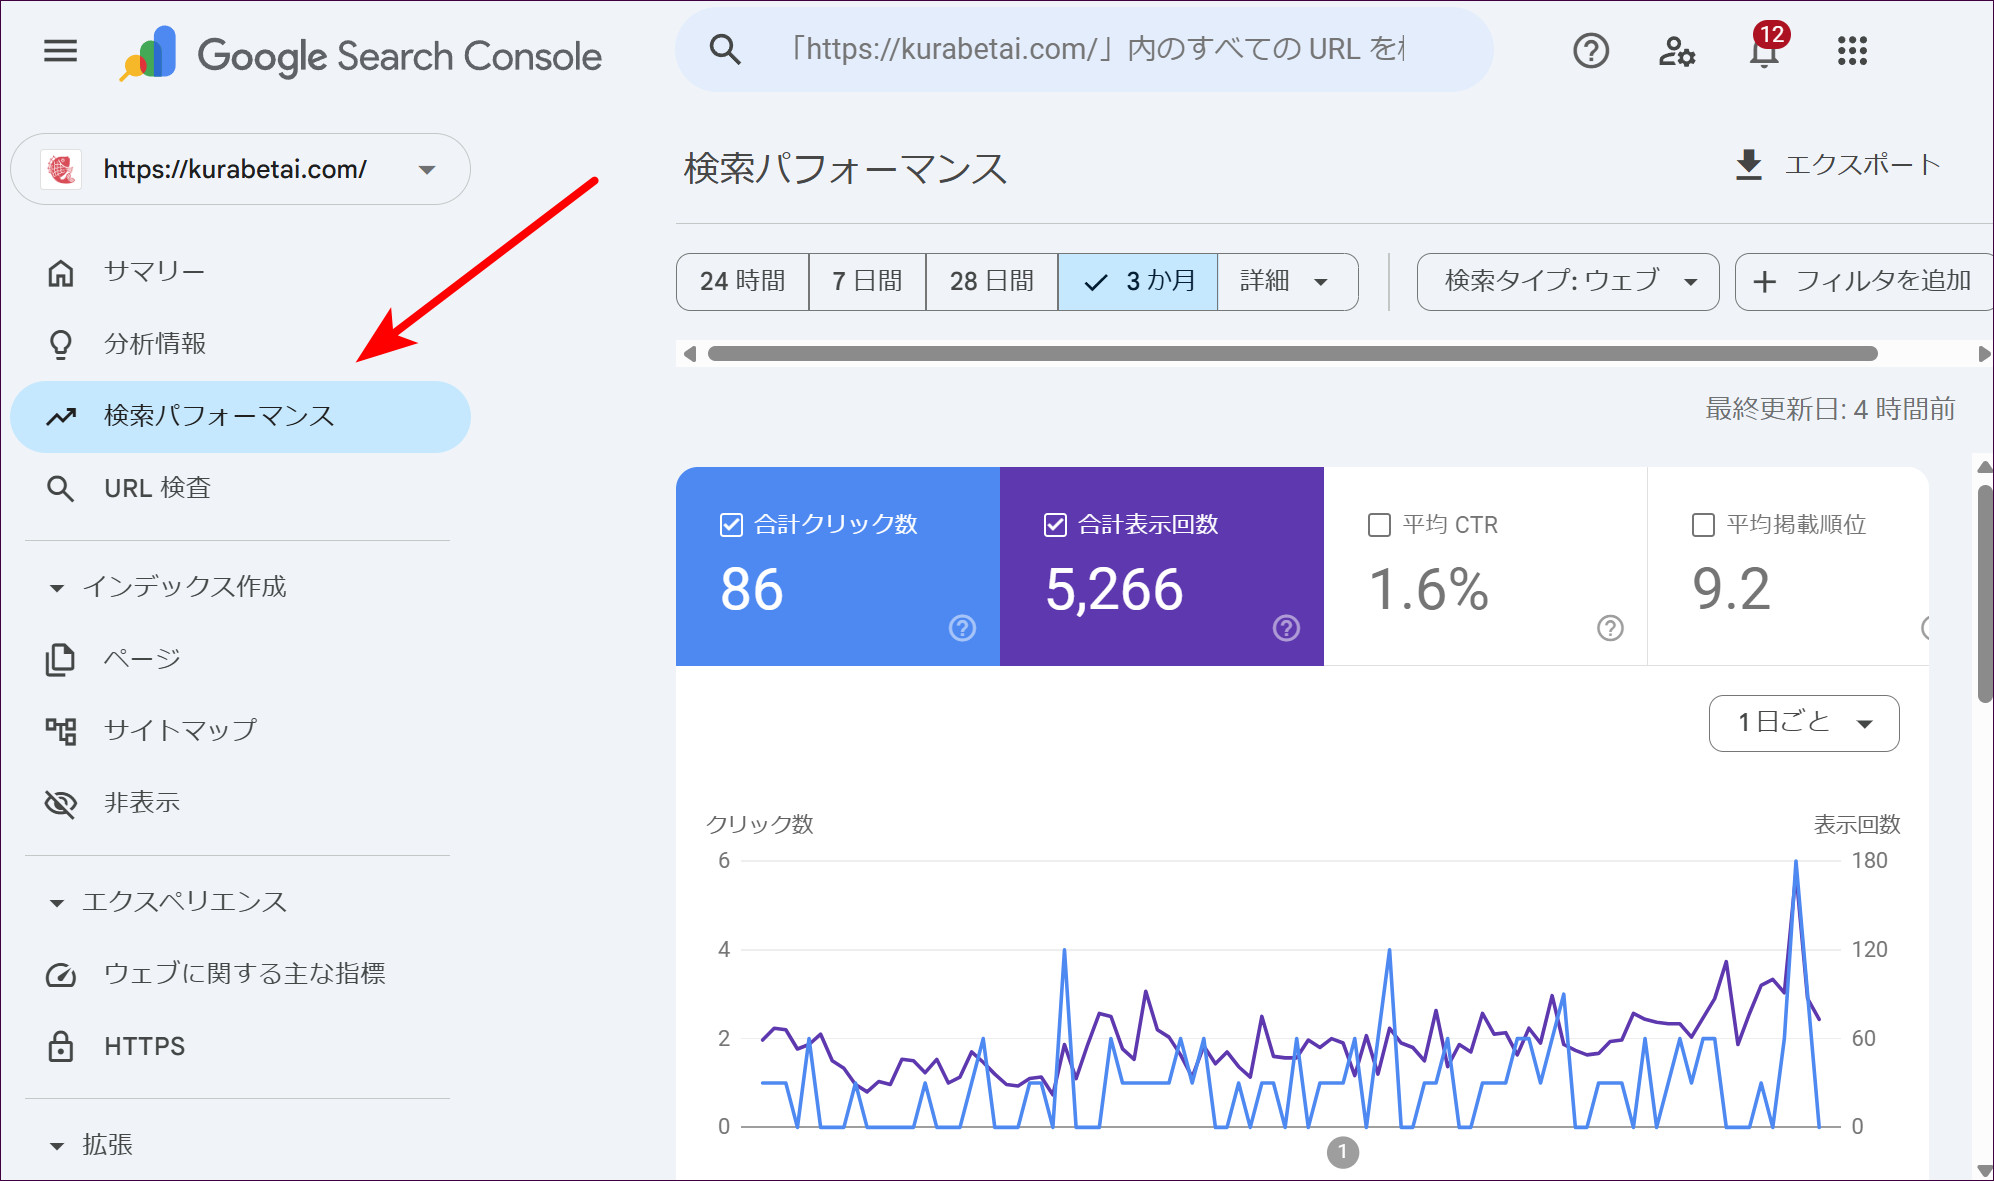The image size is (1994, 1181).
Task: Click the right arrow of filter scrollbar
Action: point(1984,354)
